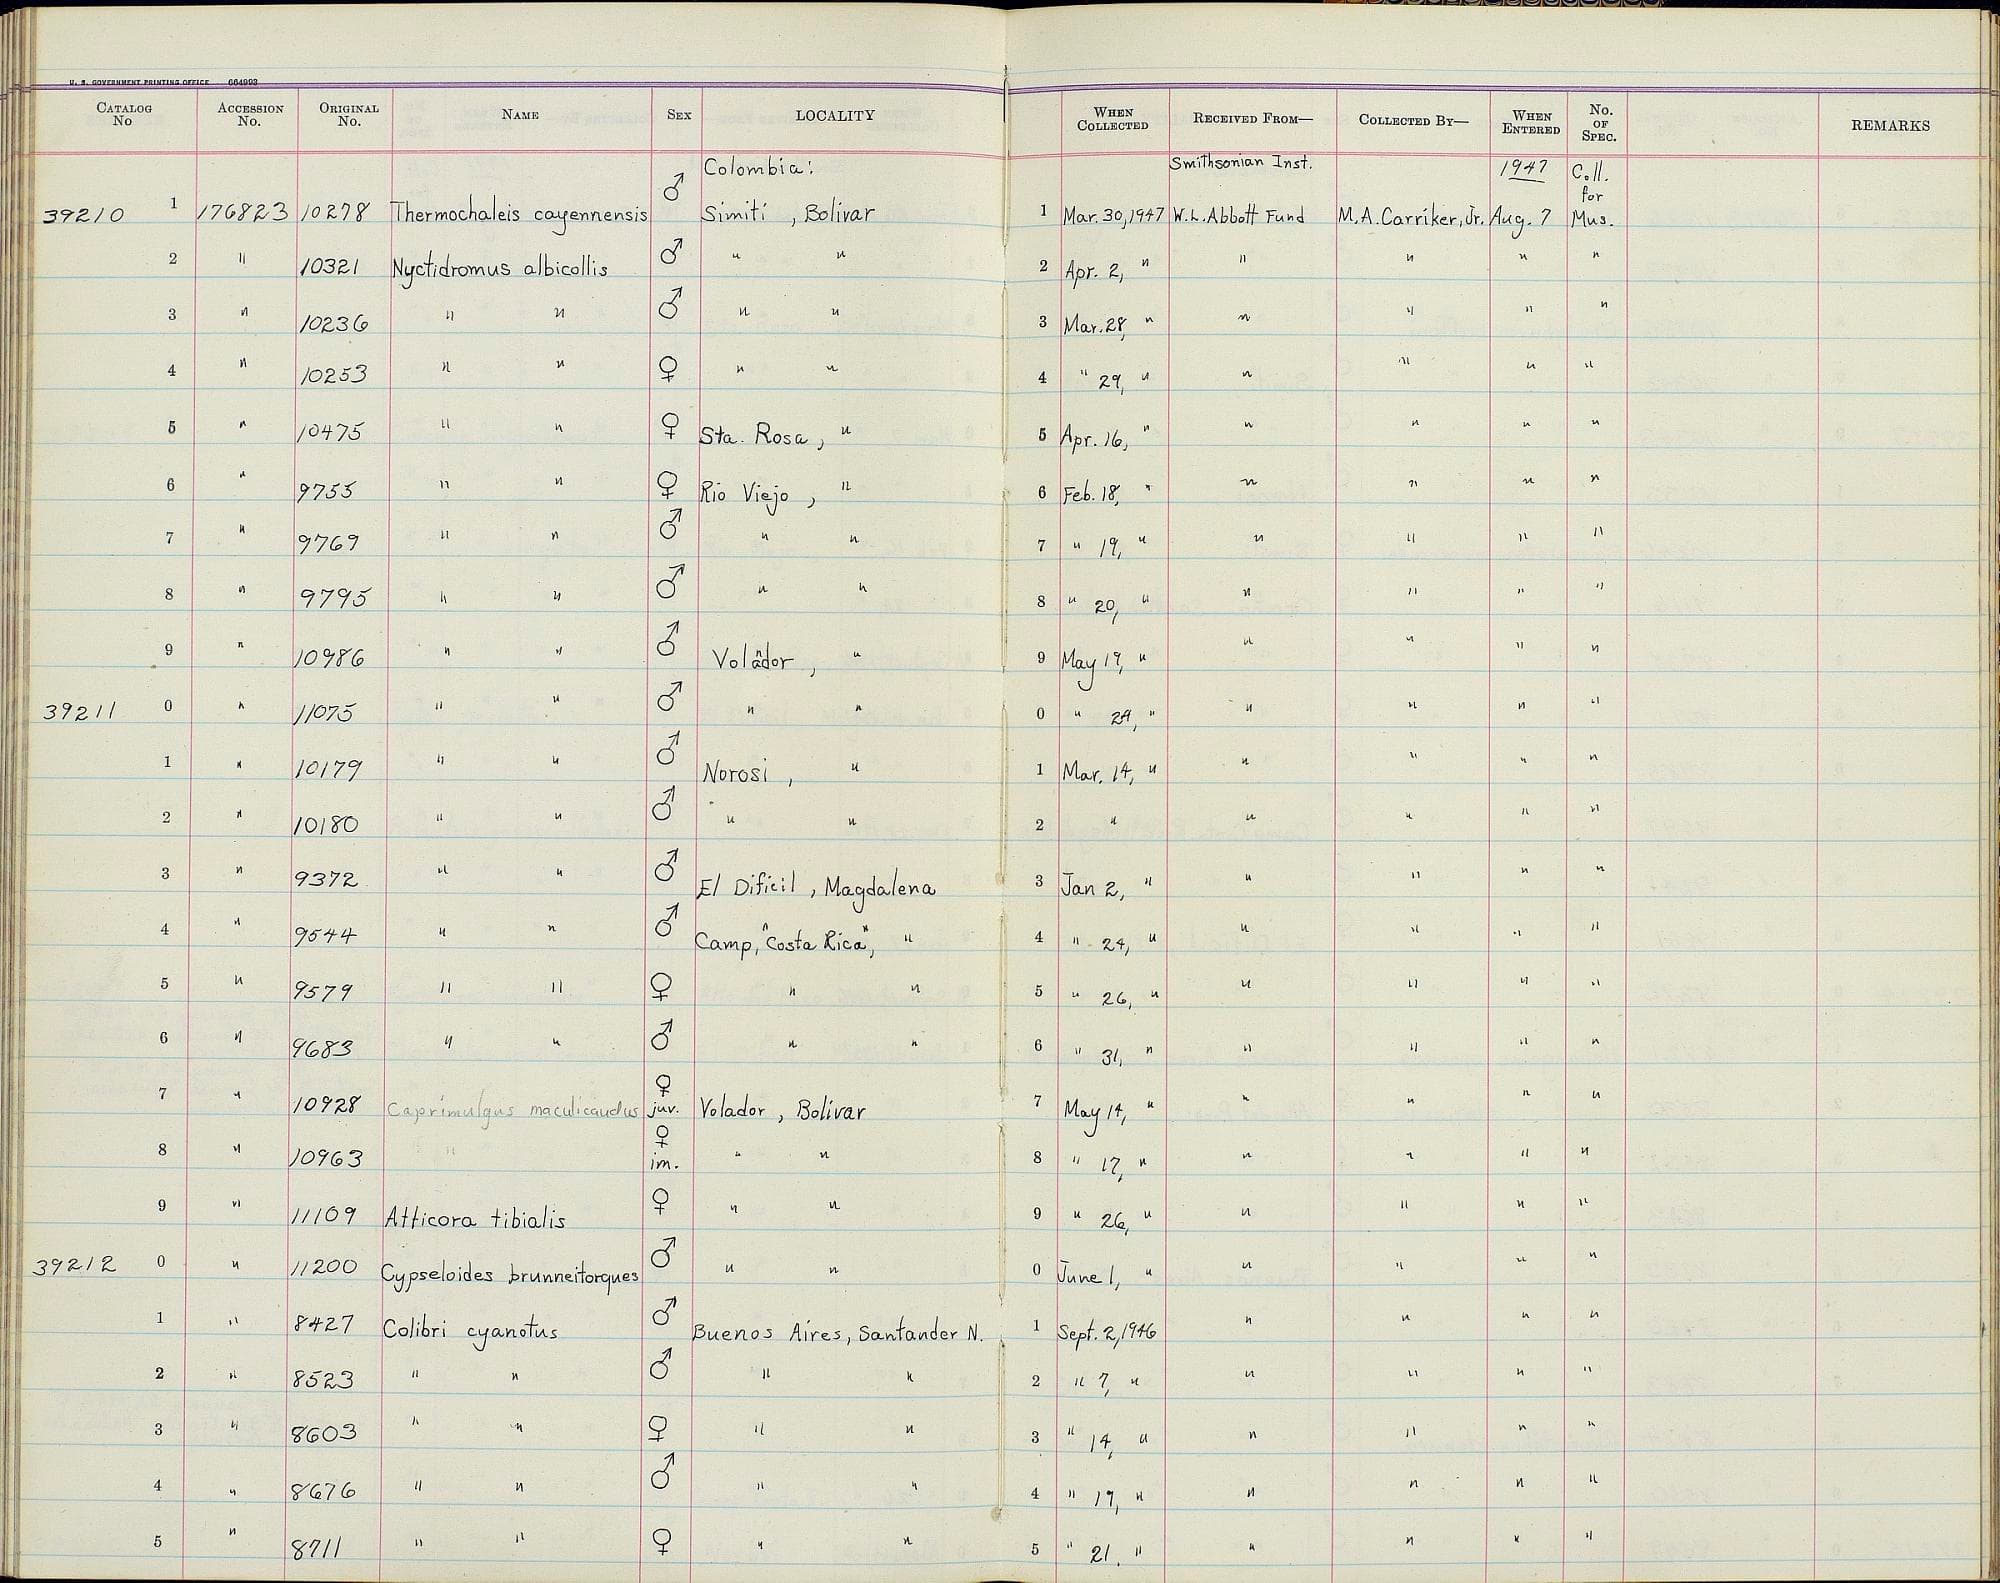Select collector "M.A. Carriker, Jr."
2000x1583 pixels.
click(x=1411, y=215)
